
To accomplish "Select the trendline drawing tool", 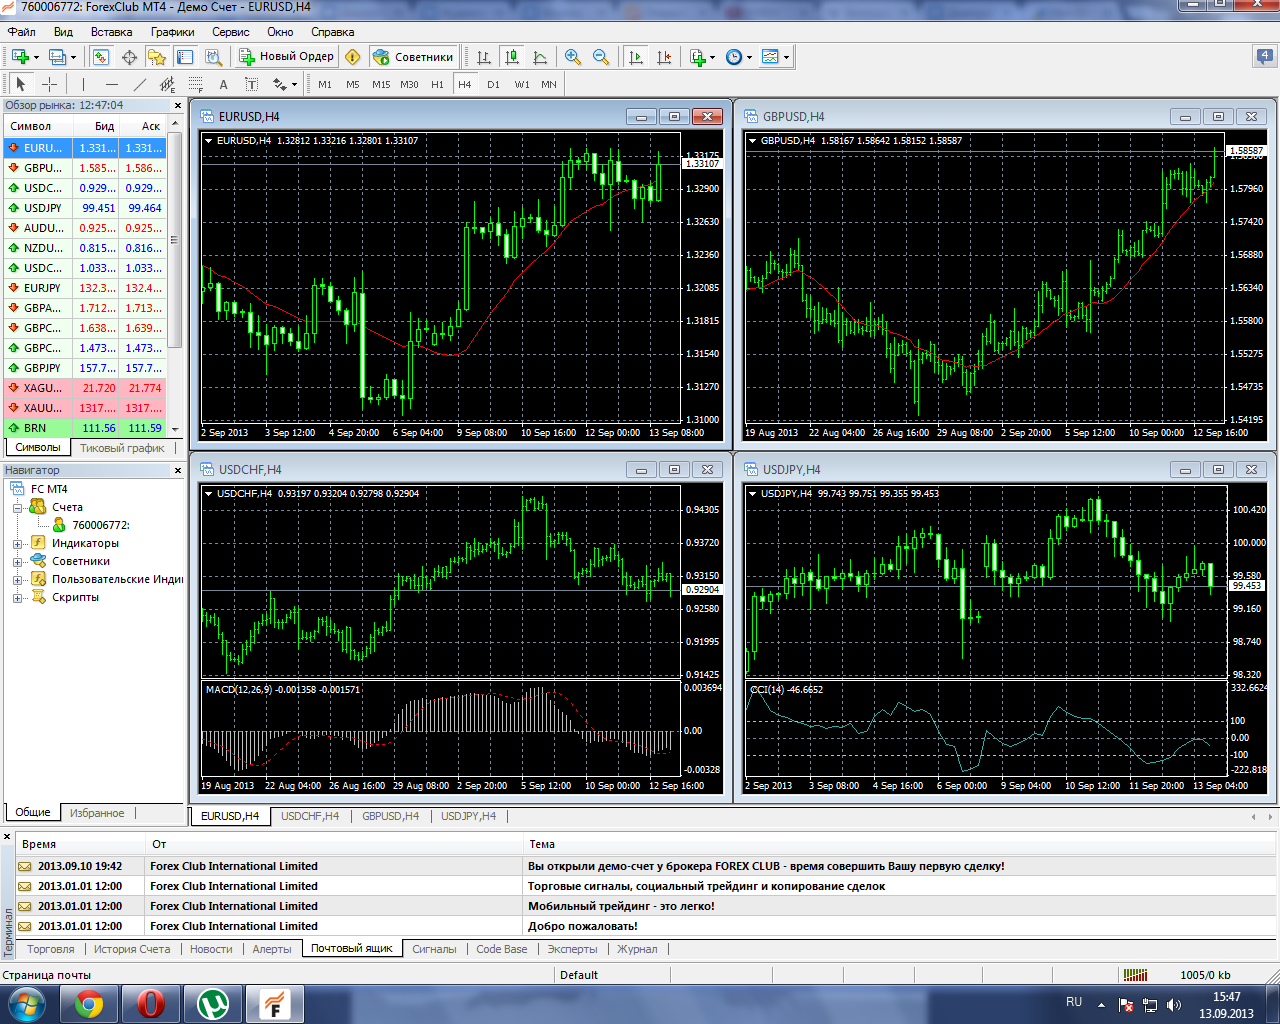I will [140, 85].
